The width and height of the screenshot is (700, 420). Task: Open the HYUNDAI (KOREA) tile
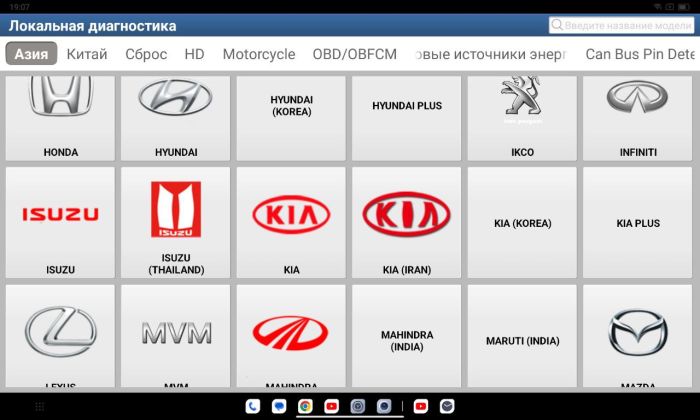click(291, 118)
